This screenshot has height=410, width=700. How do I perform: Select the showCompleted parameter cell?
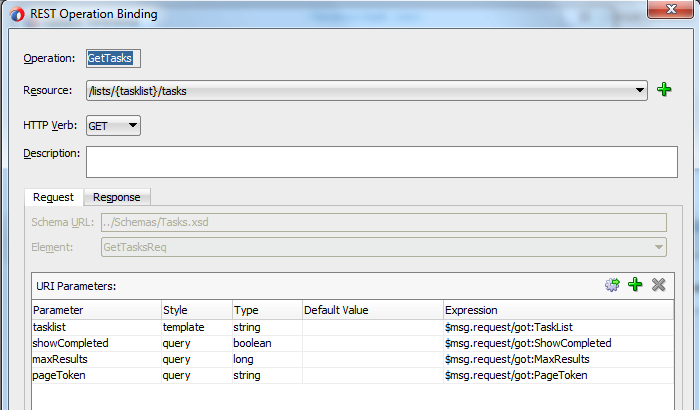click(x=96, y=343)
